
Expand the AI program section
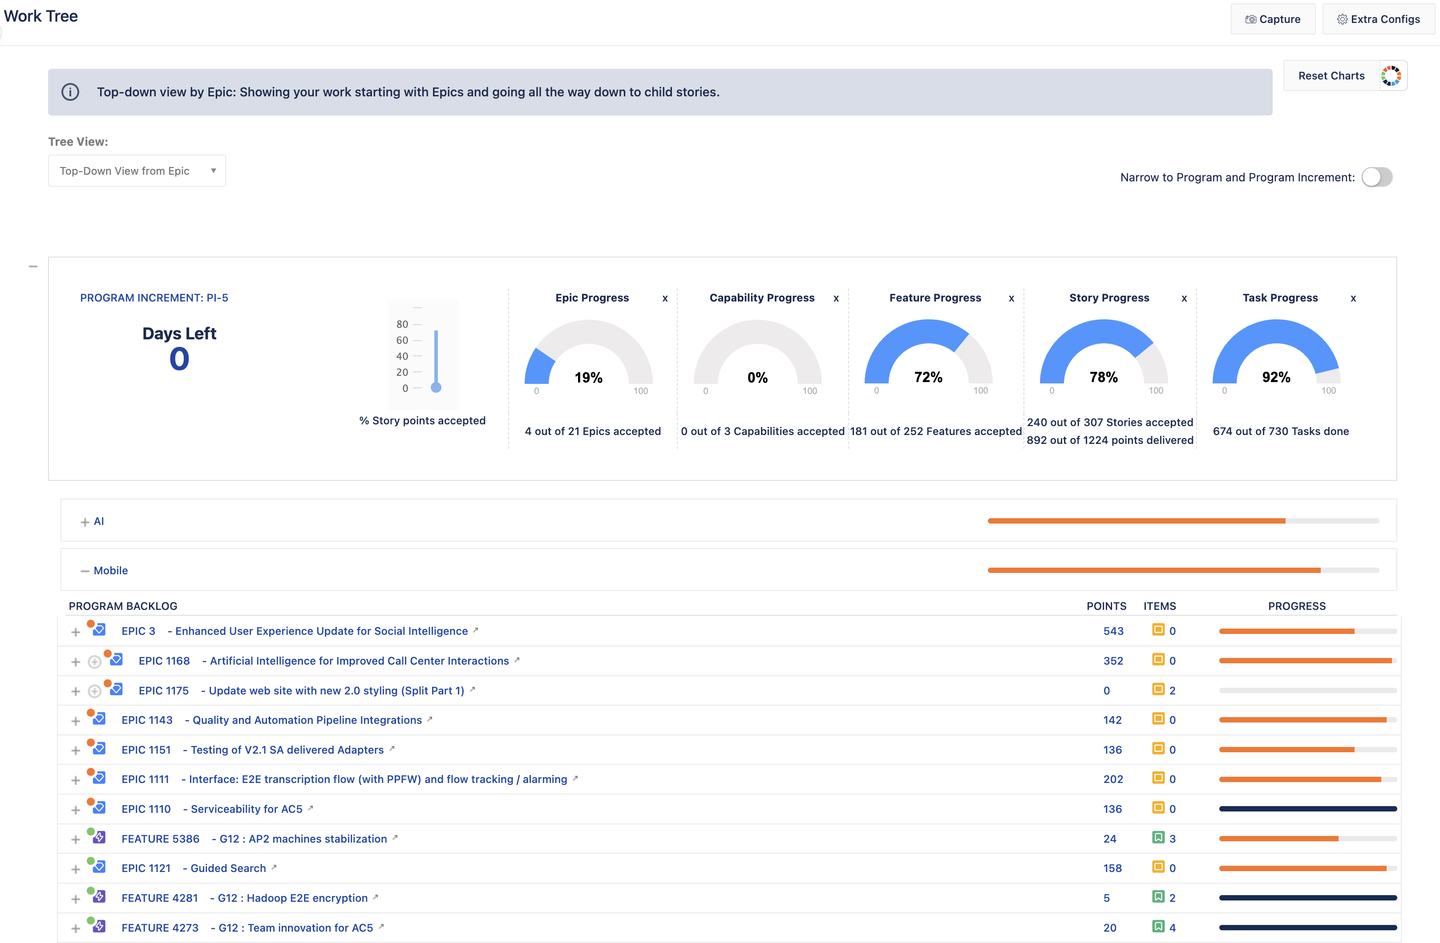click(x=85, y=522)
